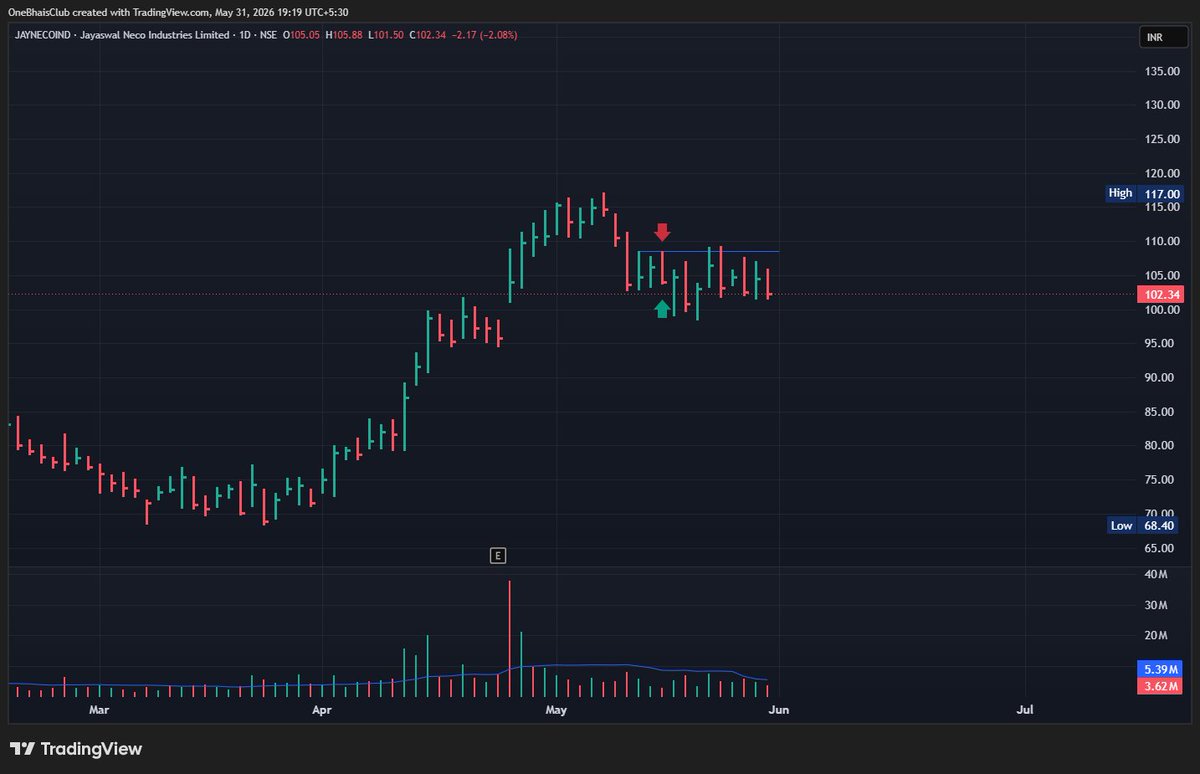This screenshot has width=1200, height=774.
Task: Click the 'May' date axis label
Action: pyautogui.click(x=556, y=710)
